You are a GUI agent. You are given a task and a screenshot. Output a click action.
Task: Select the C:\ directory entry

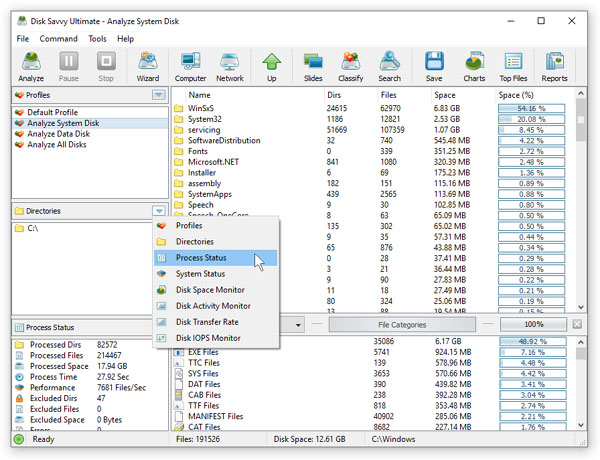[83, 228]
